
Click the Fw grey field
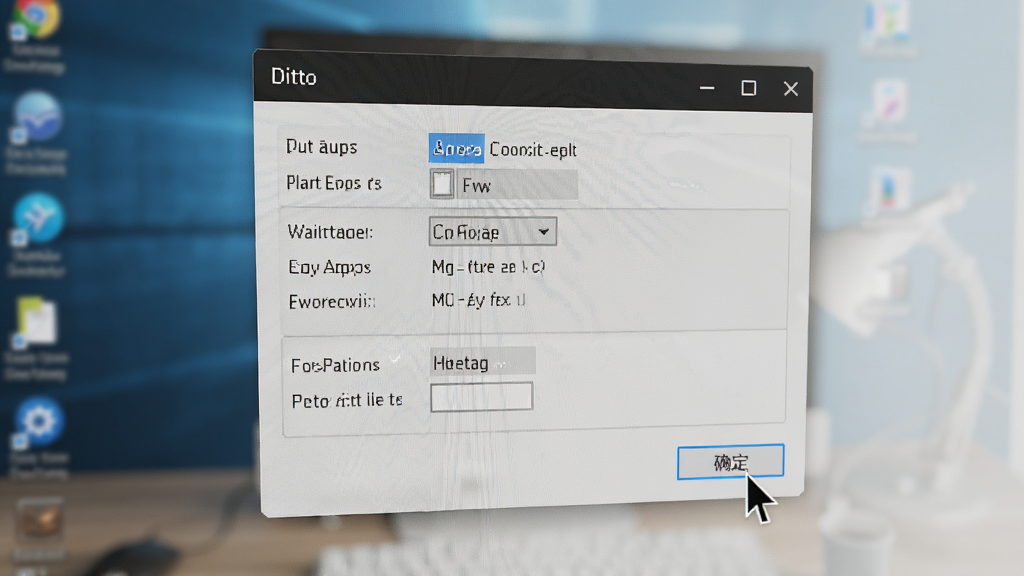click(x=517, y=185)
